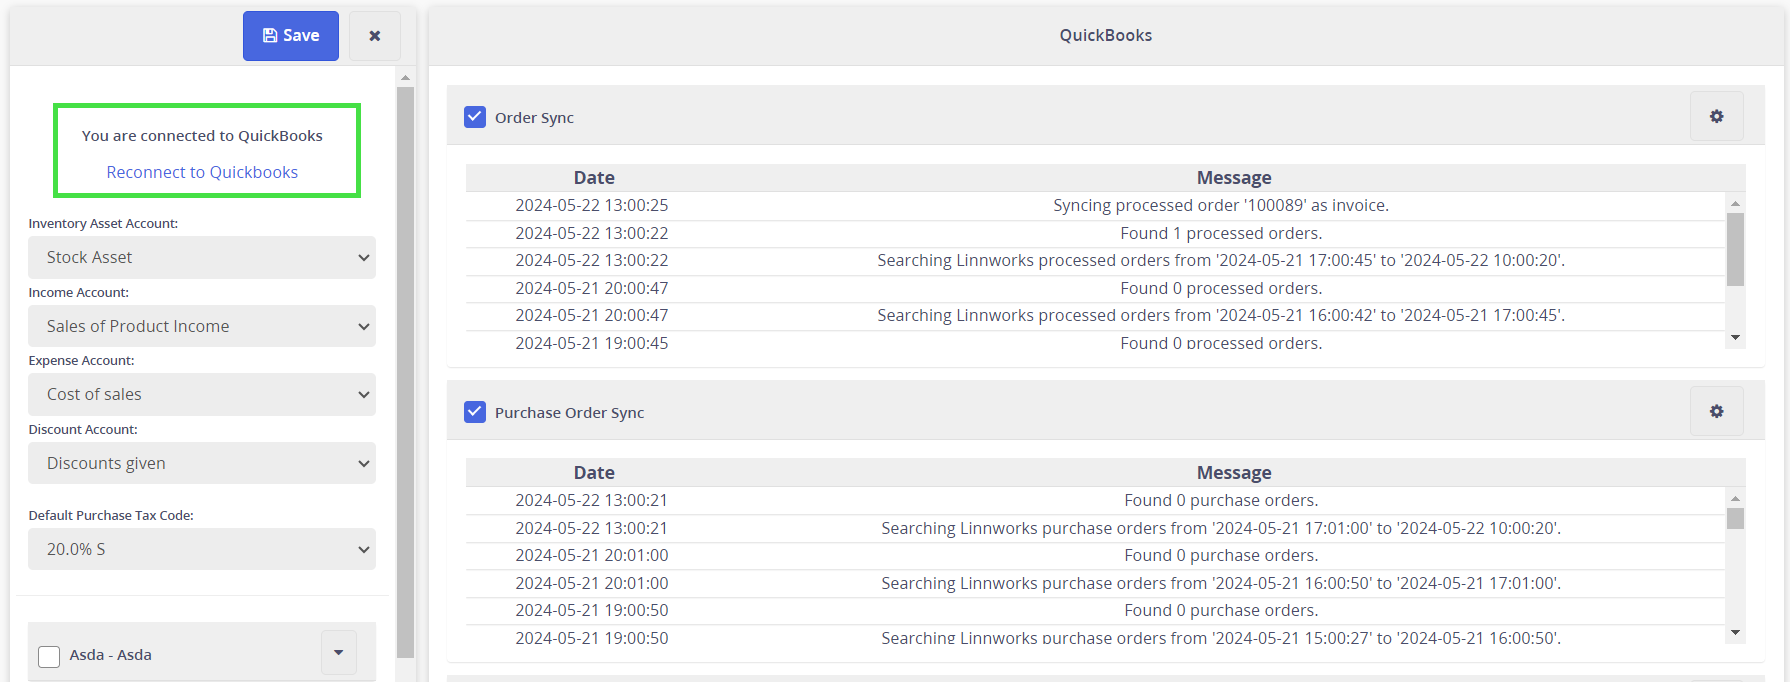Click the Purchase Order Sync log scrollbar thumb
Screen dimensions: 1790x682
(x=1736, y=518)
